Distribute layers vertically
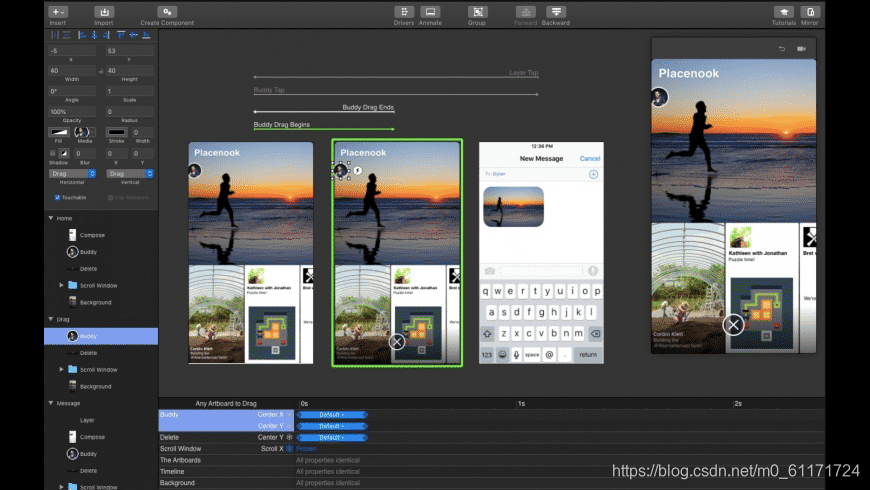The width and height of the screenshot is (870, 490). [67, 35]
